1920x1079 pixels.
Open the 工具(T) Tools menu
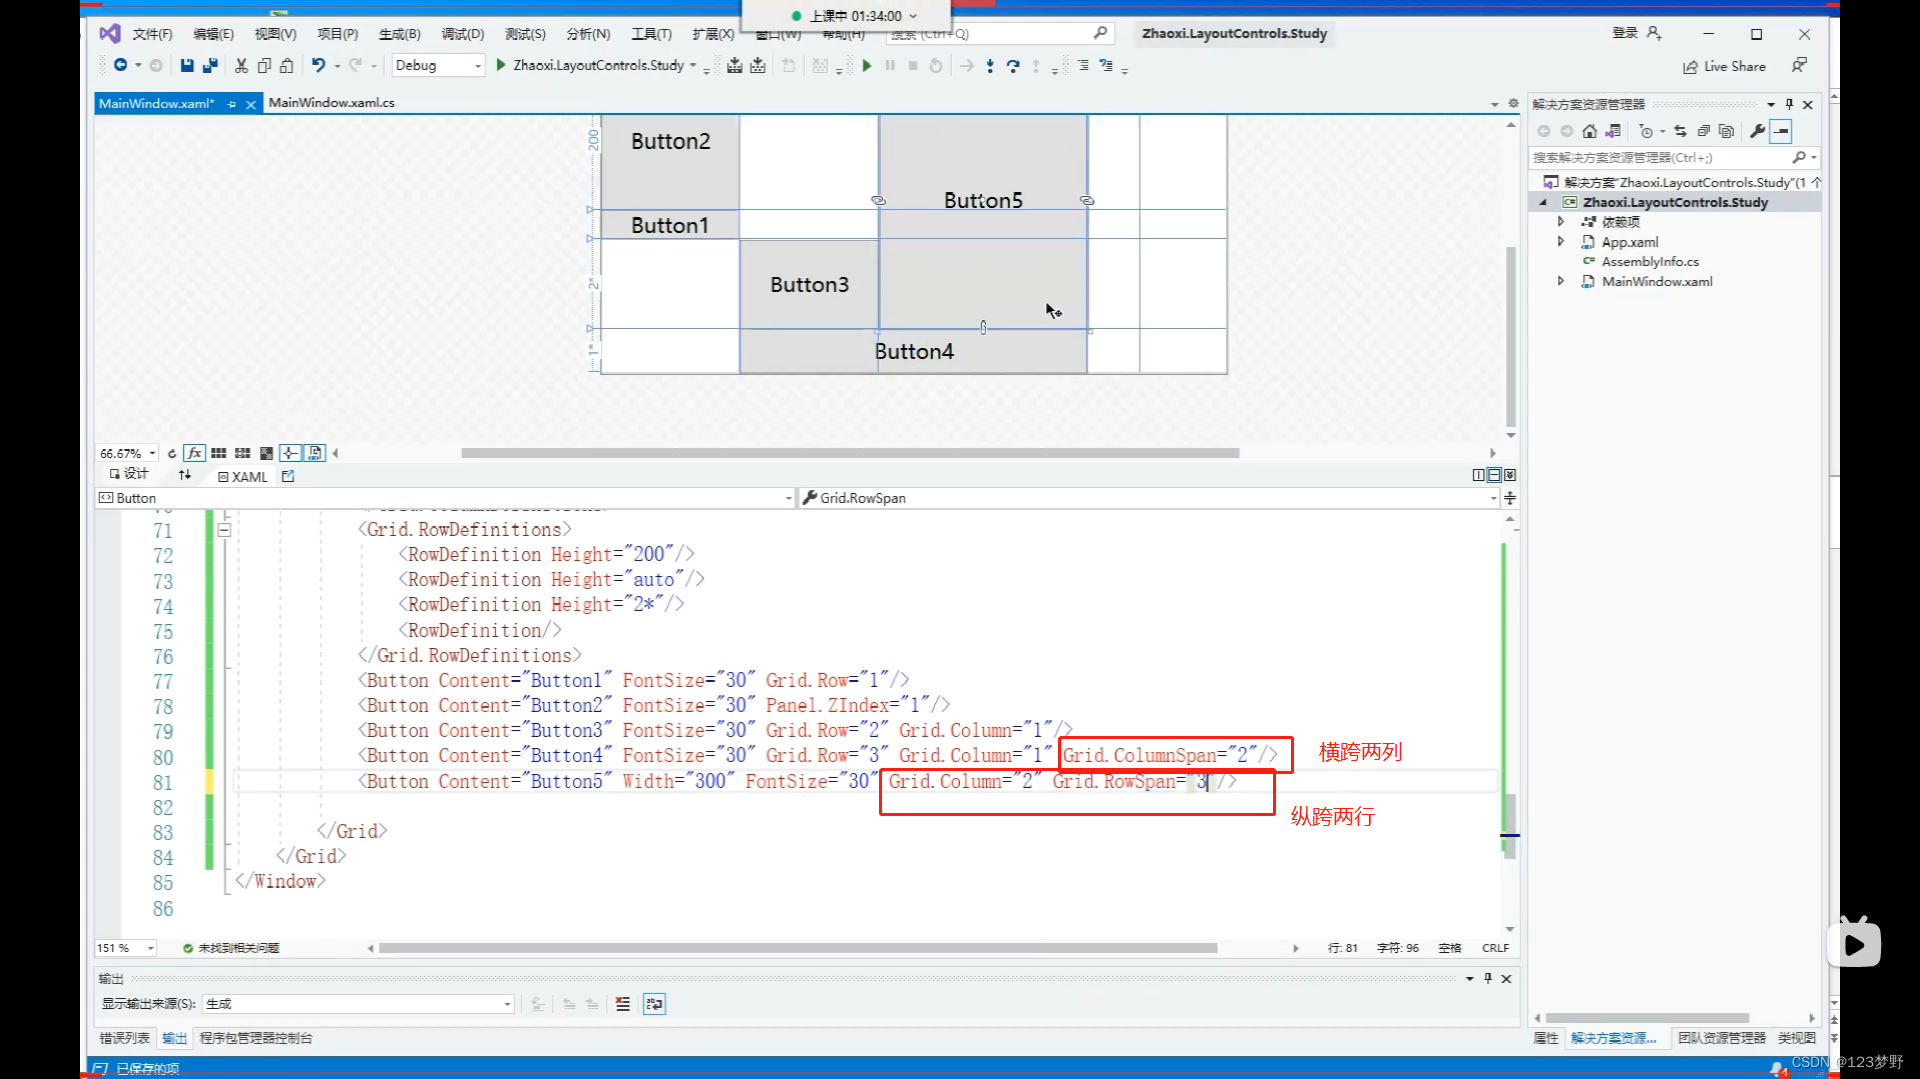[651, 34]
